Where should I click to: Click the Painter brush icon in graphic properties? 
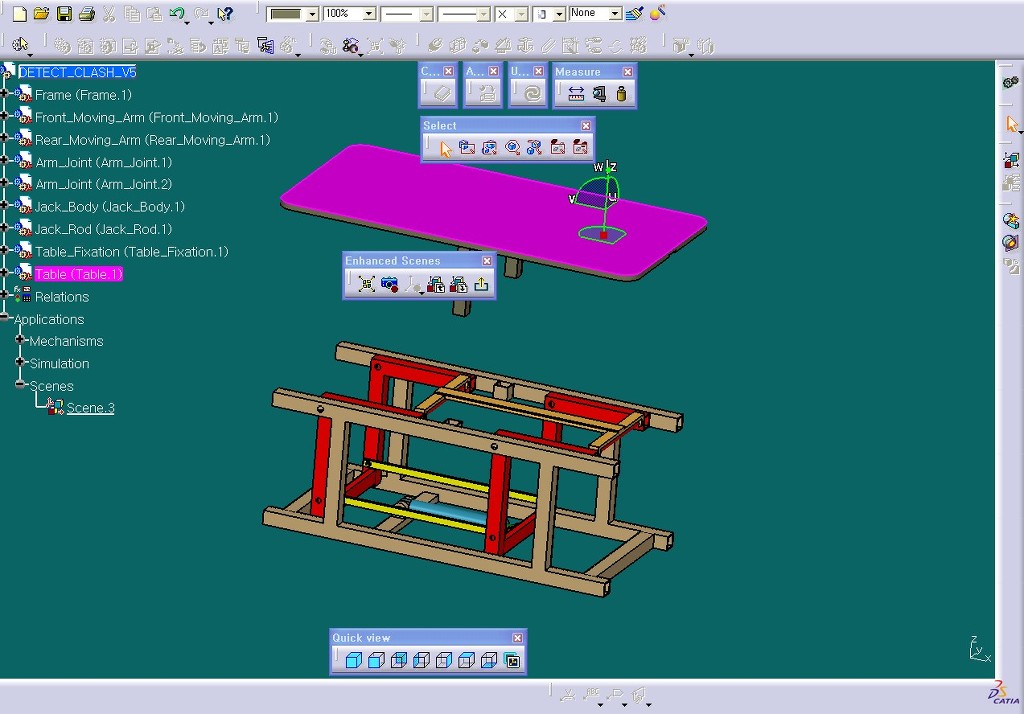(x=635, y=14)
